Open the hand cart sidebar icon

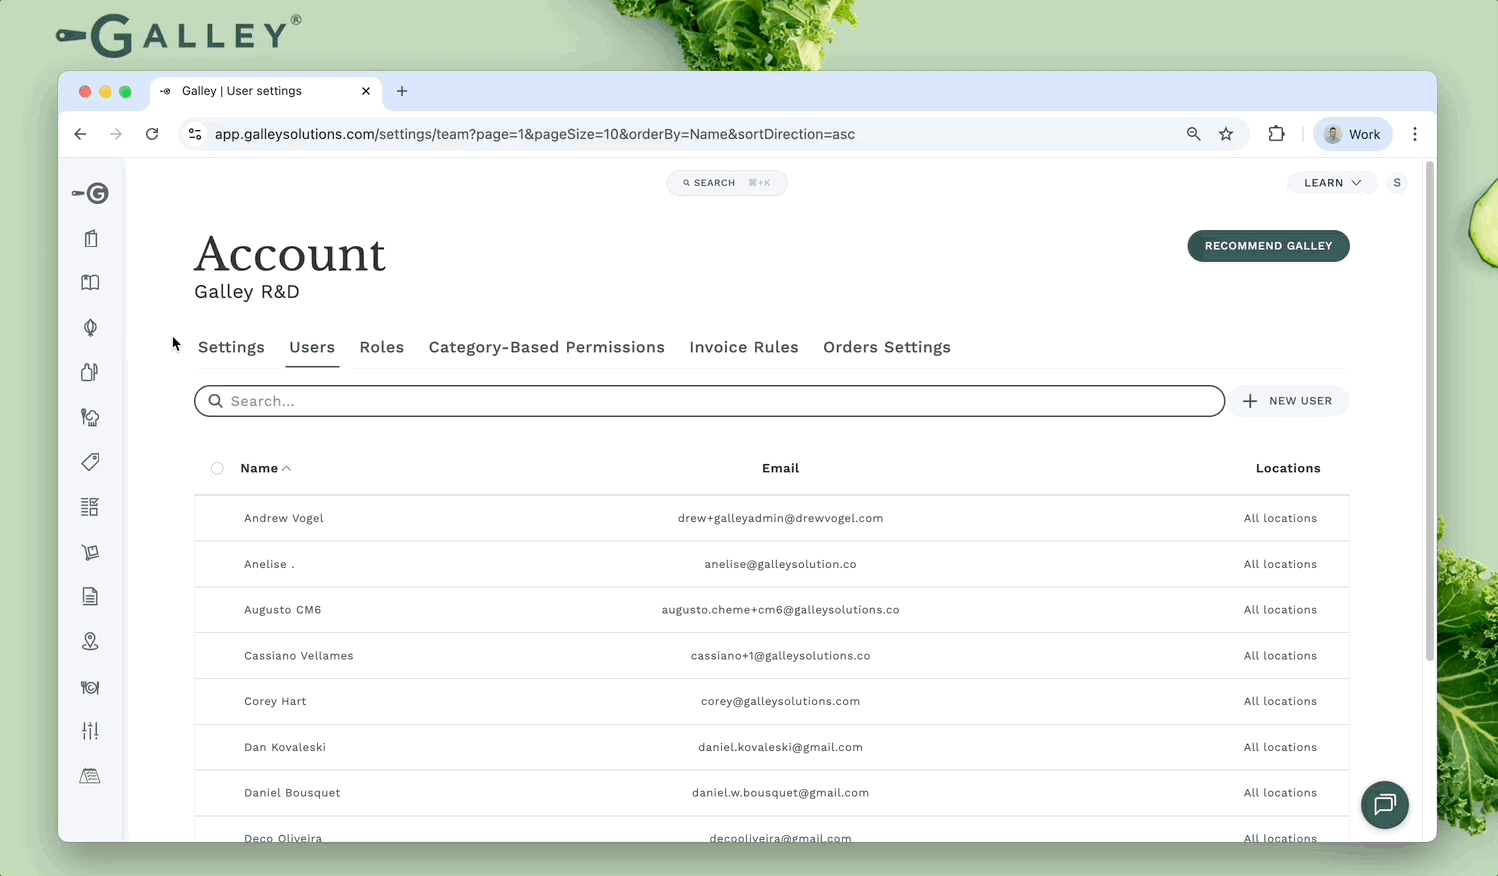[90, 552]
